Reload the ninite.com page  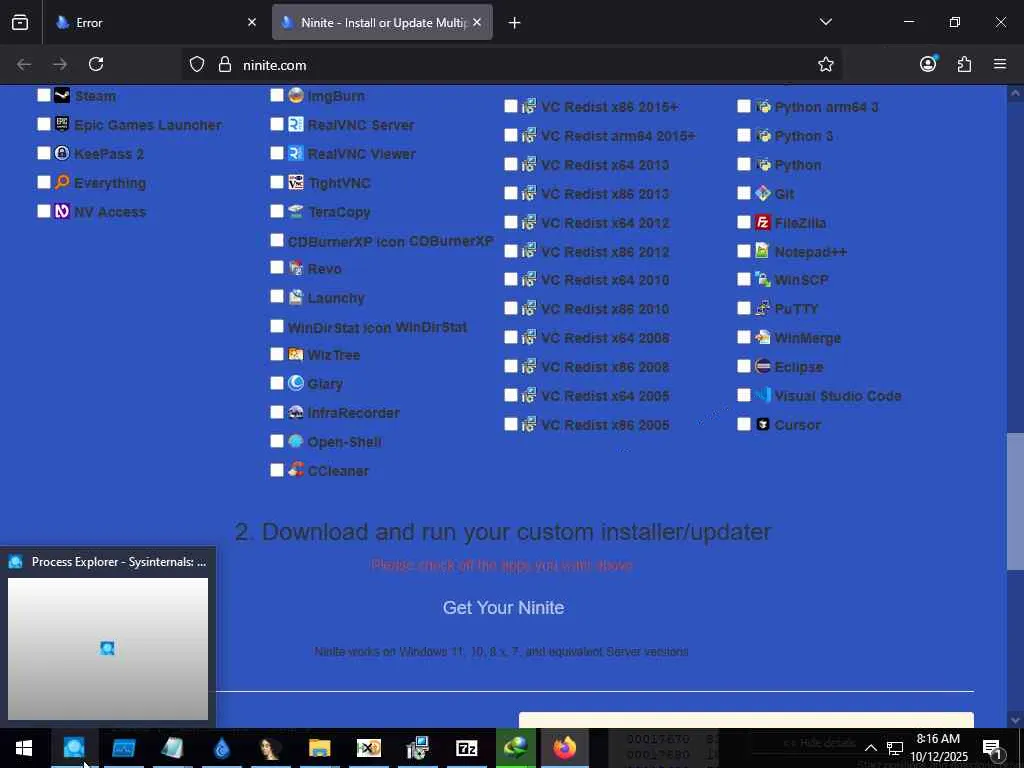pyautogui.click(x=96, y=64)
